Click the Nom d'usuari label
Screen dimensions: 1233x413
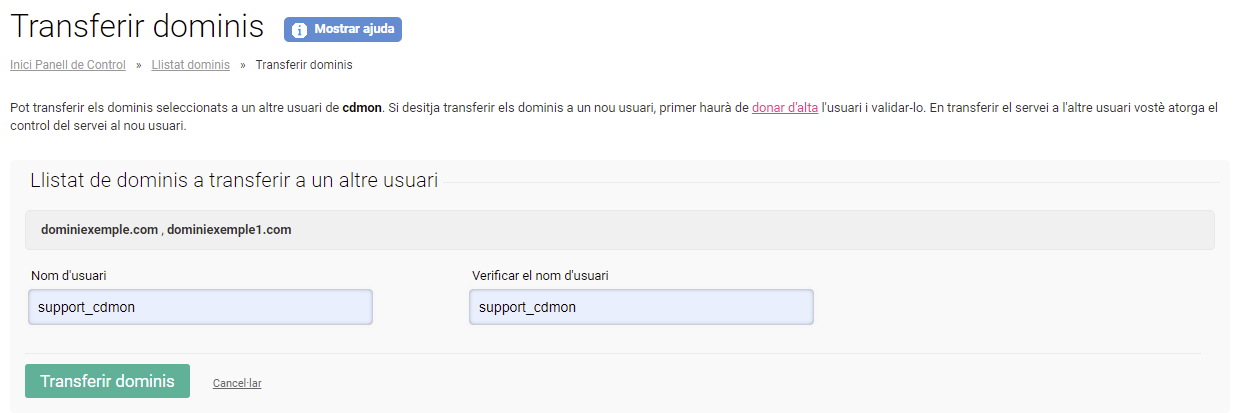point(69,275)
